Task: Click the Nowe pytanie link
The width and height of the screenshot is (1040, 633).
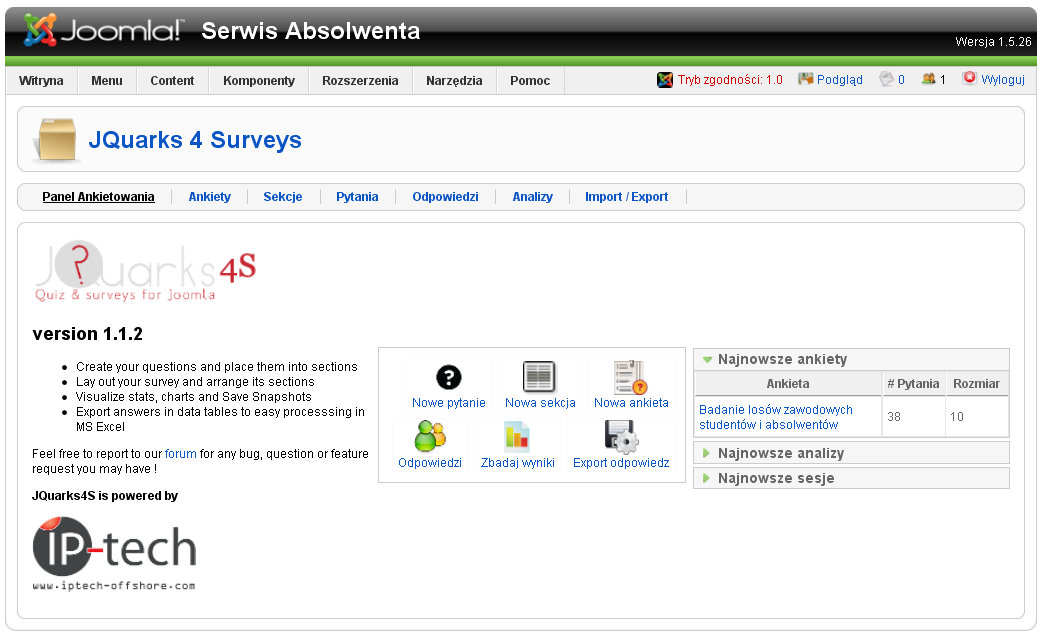Action: (x=448, y=403)
